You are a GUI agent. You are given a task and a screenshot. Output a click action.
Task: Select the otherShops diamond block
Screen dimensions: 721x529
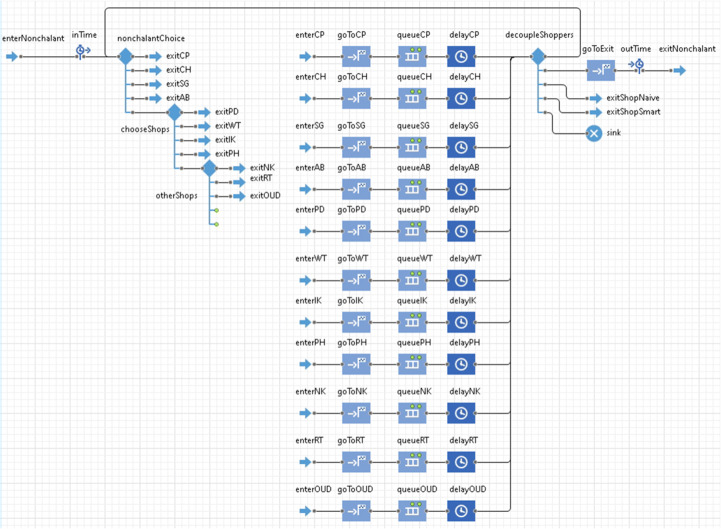click(210, 169)
